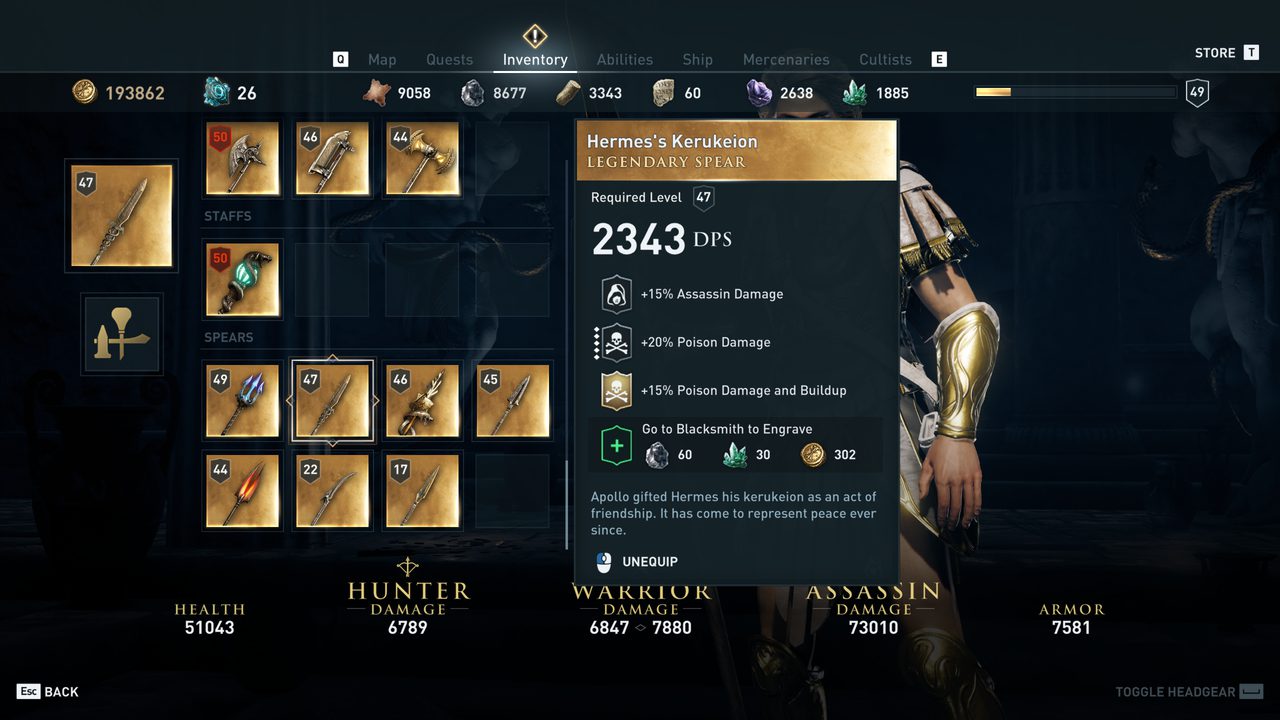Click the Back button

click(48, 692)
